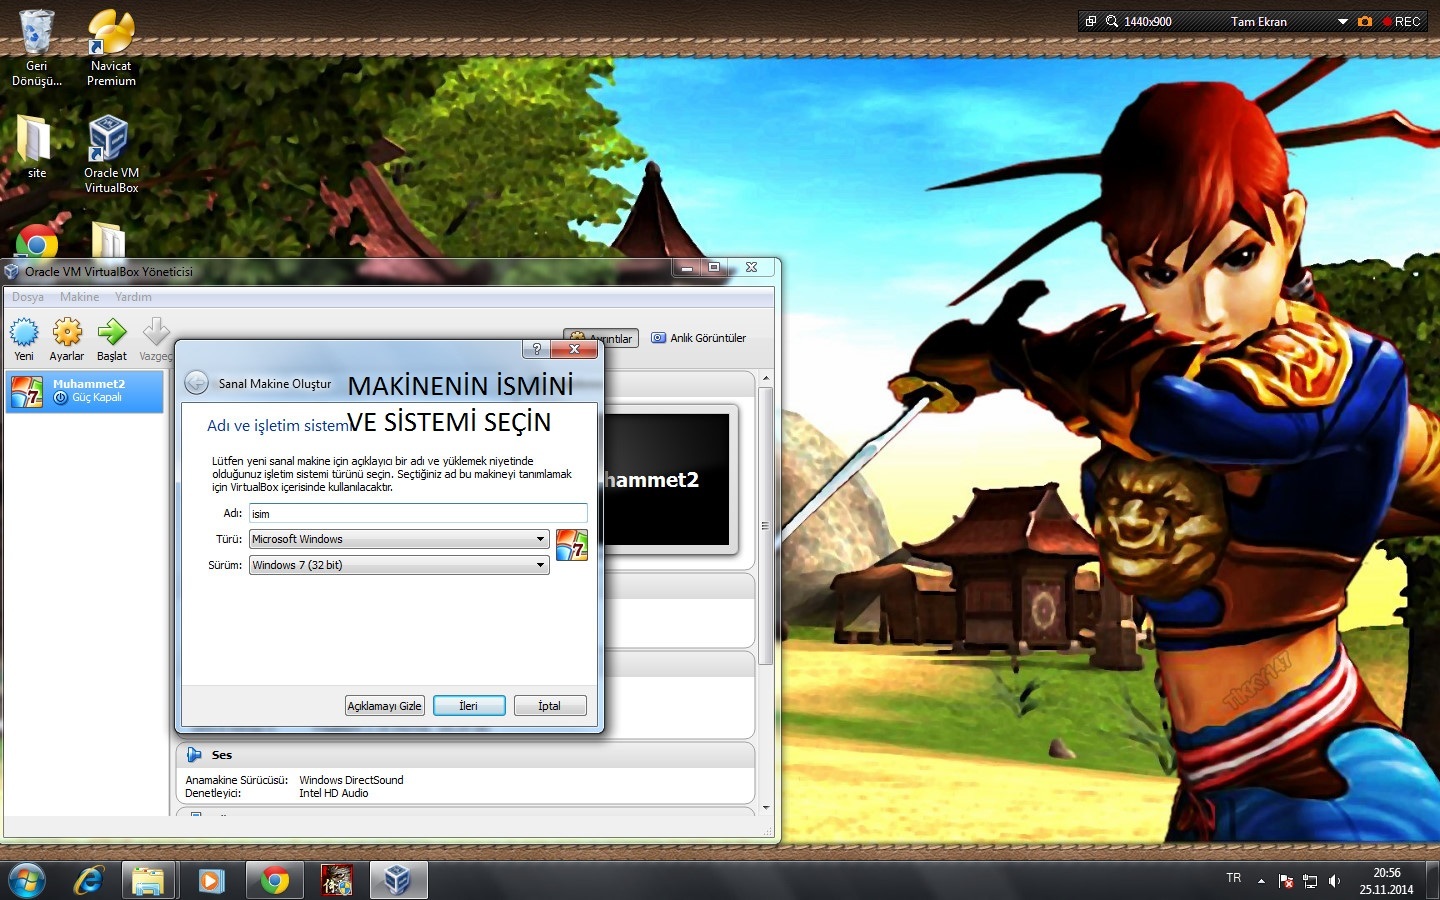Image resolution: width=1440 pixels, height=900 pixels.
Task: Open the game icon on the taskbar
Action: pos(336,881)
